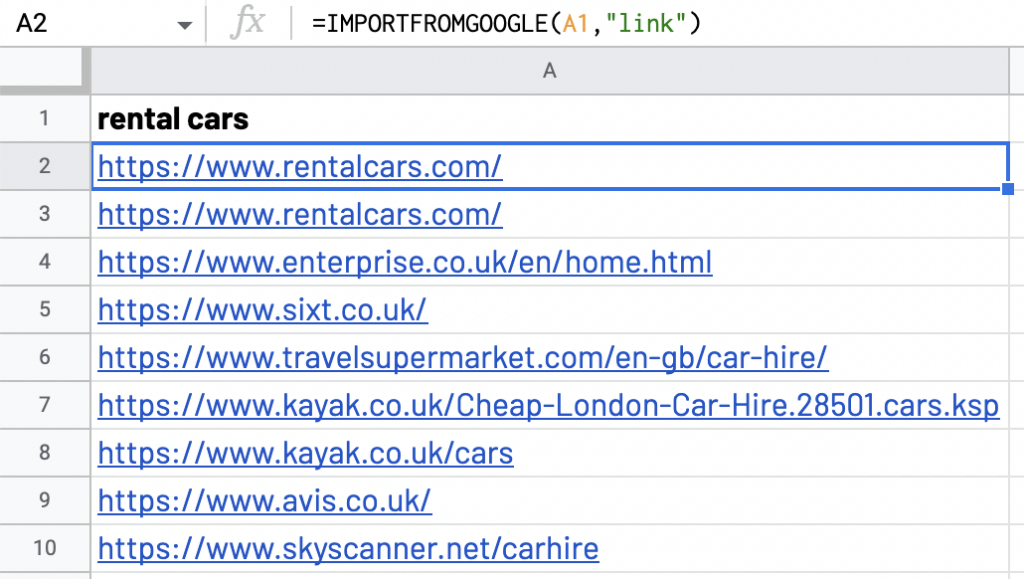Select row 5 header
Viewport: 1024px width, 579px height.
[44, 309]
